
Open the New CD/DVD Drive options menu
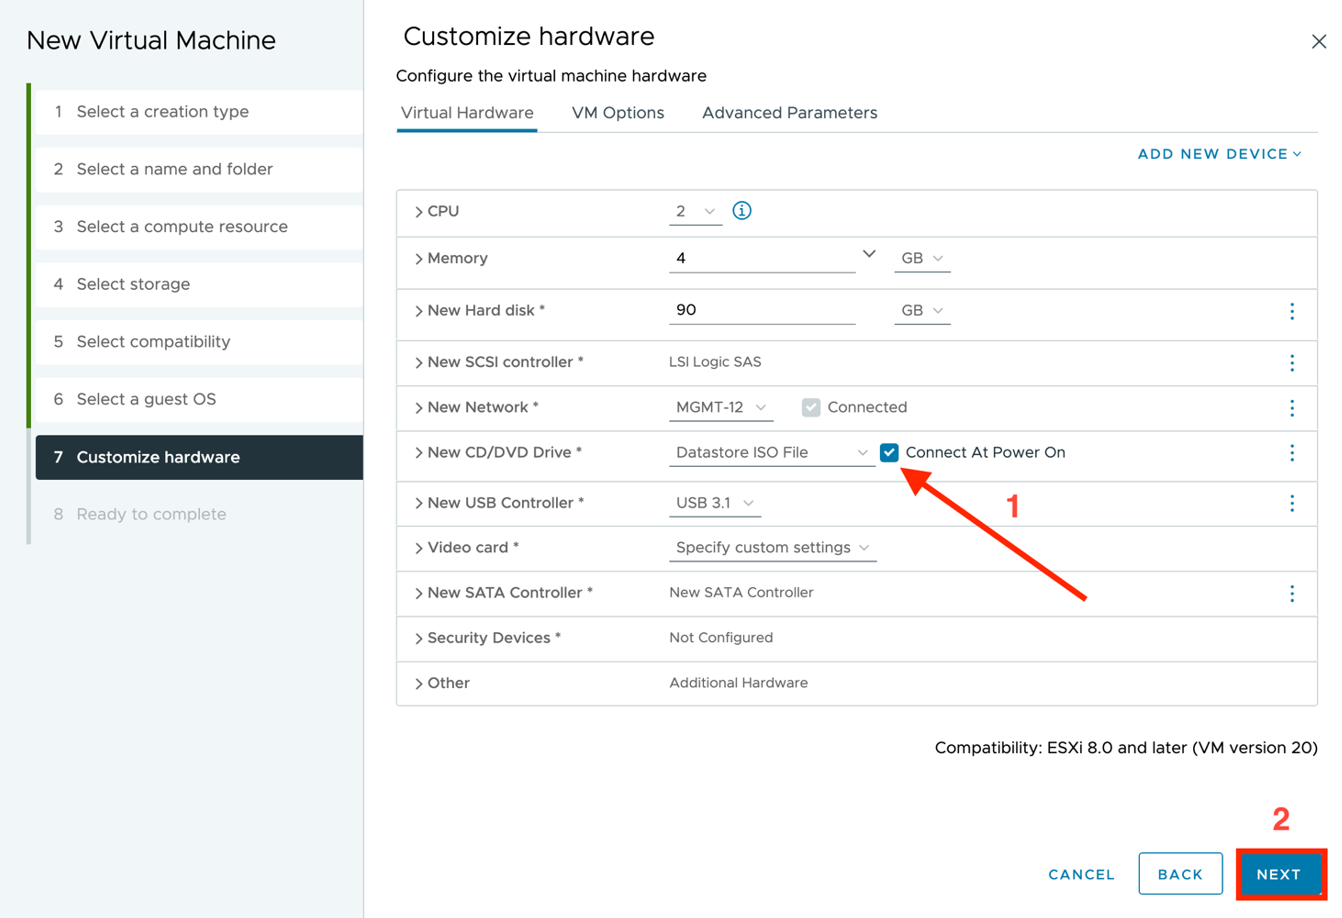[x=1291, y=453]
